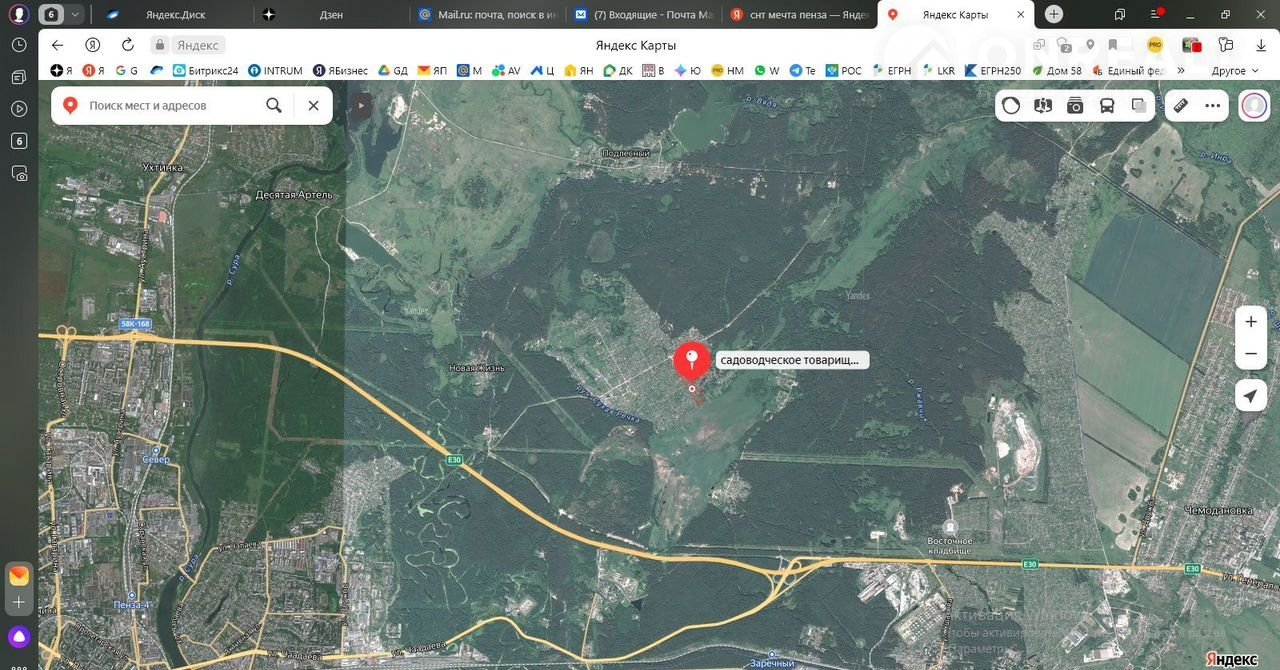This screenshot has width=1280, height=670.
Task: Switch to the Дзен tab
Action: pos(330,15)
